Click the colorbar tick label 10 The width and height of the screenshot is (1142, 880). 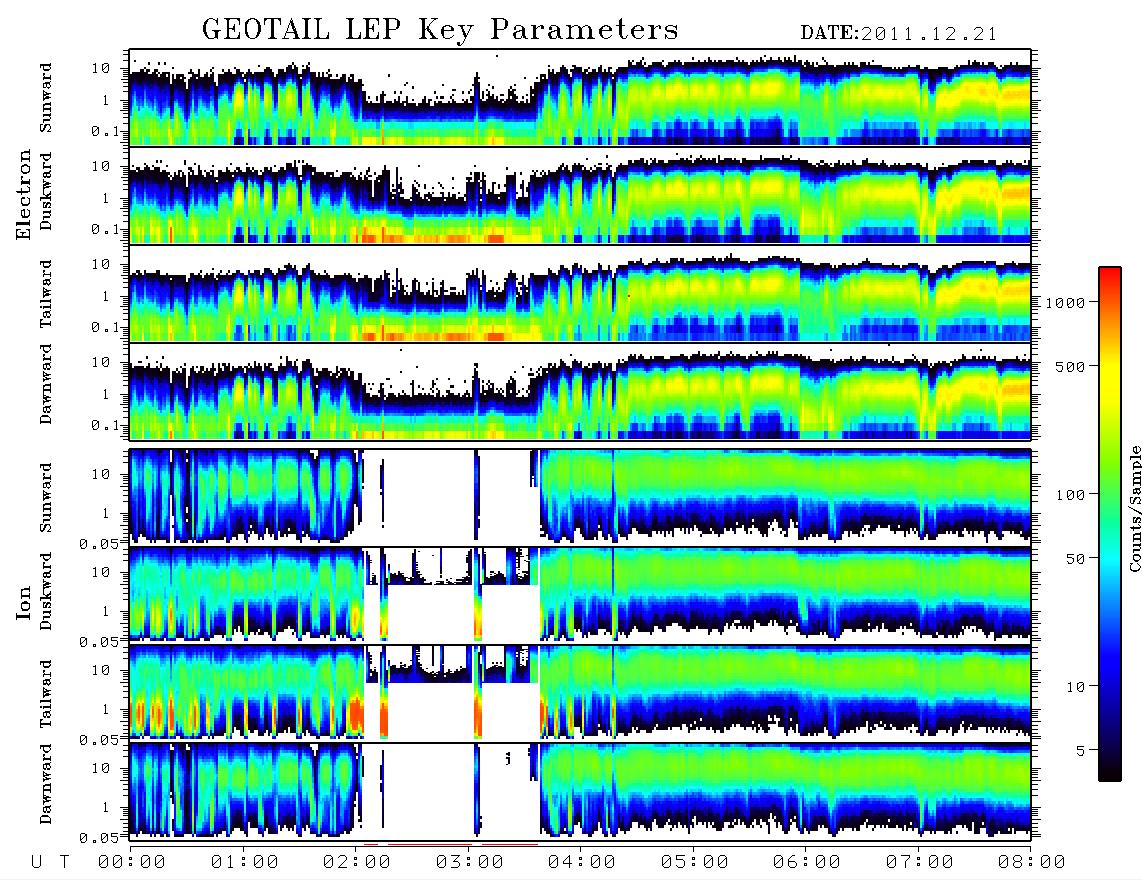1075,686
